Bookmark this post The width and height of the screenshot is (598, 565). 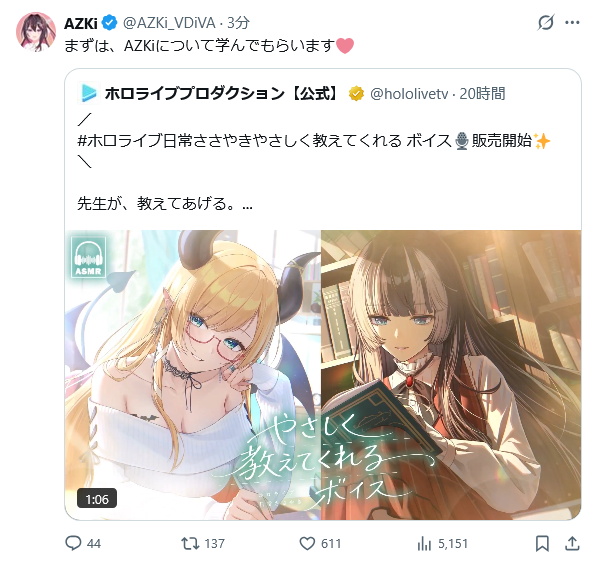point(542,543)
